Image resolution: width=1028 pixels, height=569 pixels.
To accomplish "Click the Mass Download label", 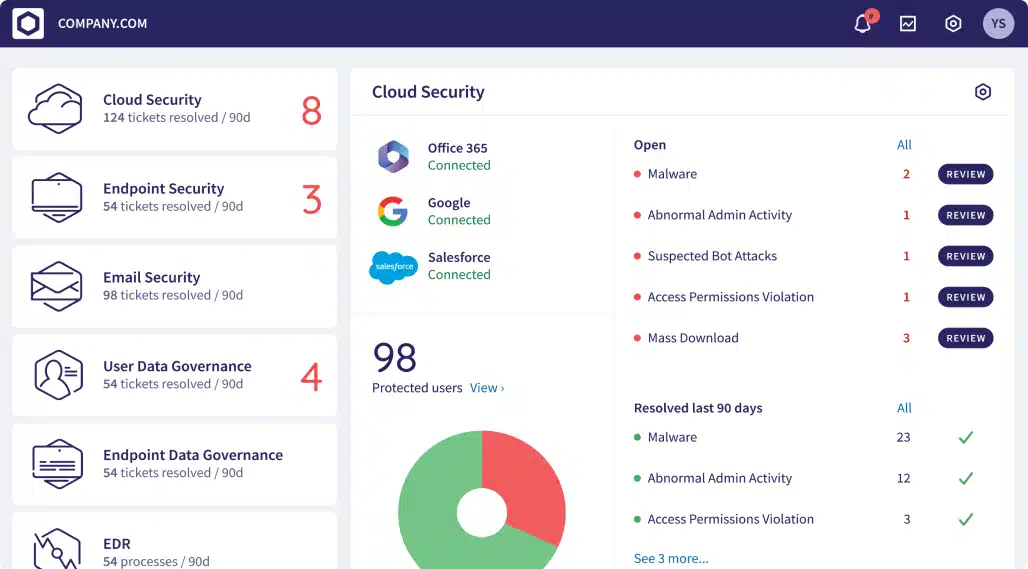I will [x=693, y=338].
